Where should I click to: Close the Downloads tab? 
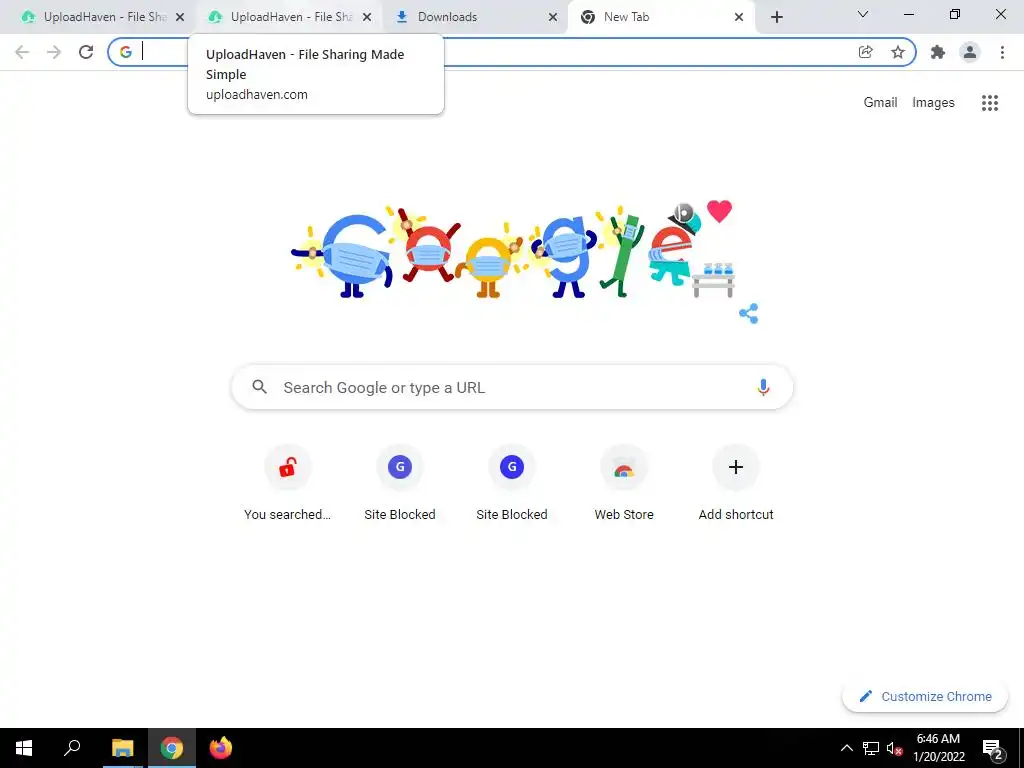pyautogui.click(x=552, y=17)
